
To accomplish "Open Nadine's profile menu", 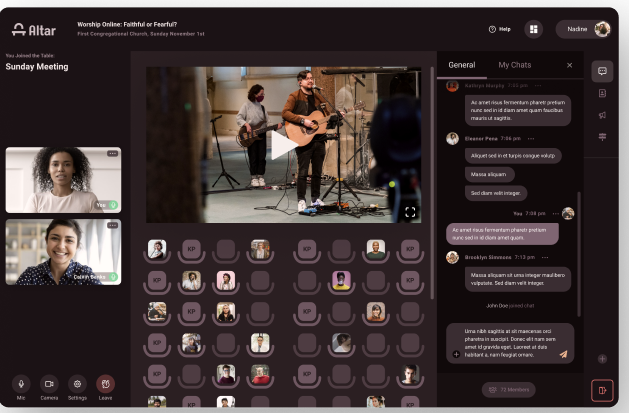I will coord(584,29).
